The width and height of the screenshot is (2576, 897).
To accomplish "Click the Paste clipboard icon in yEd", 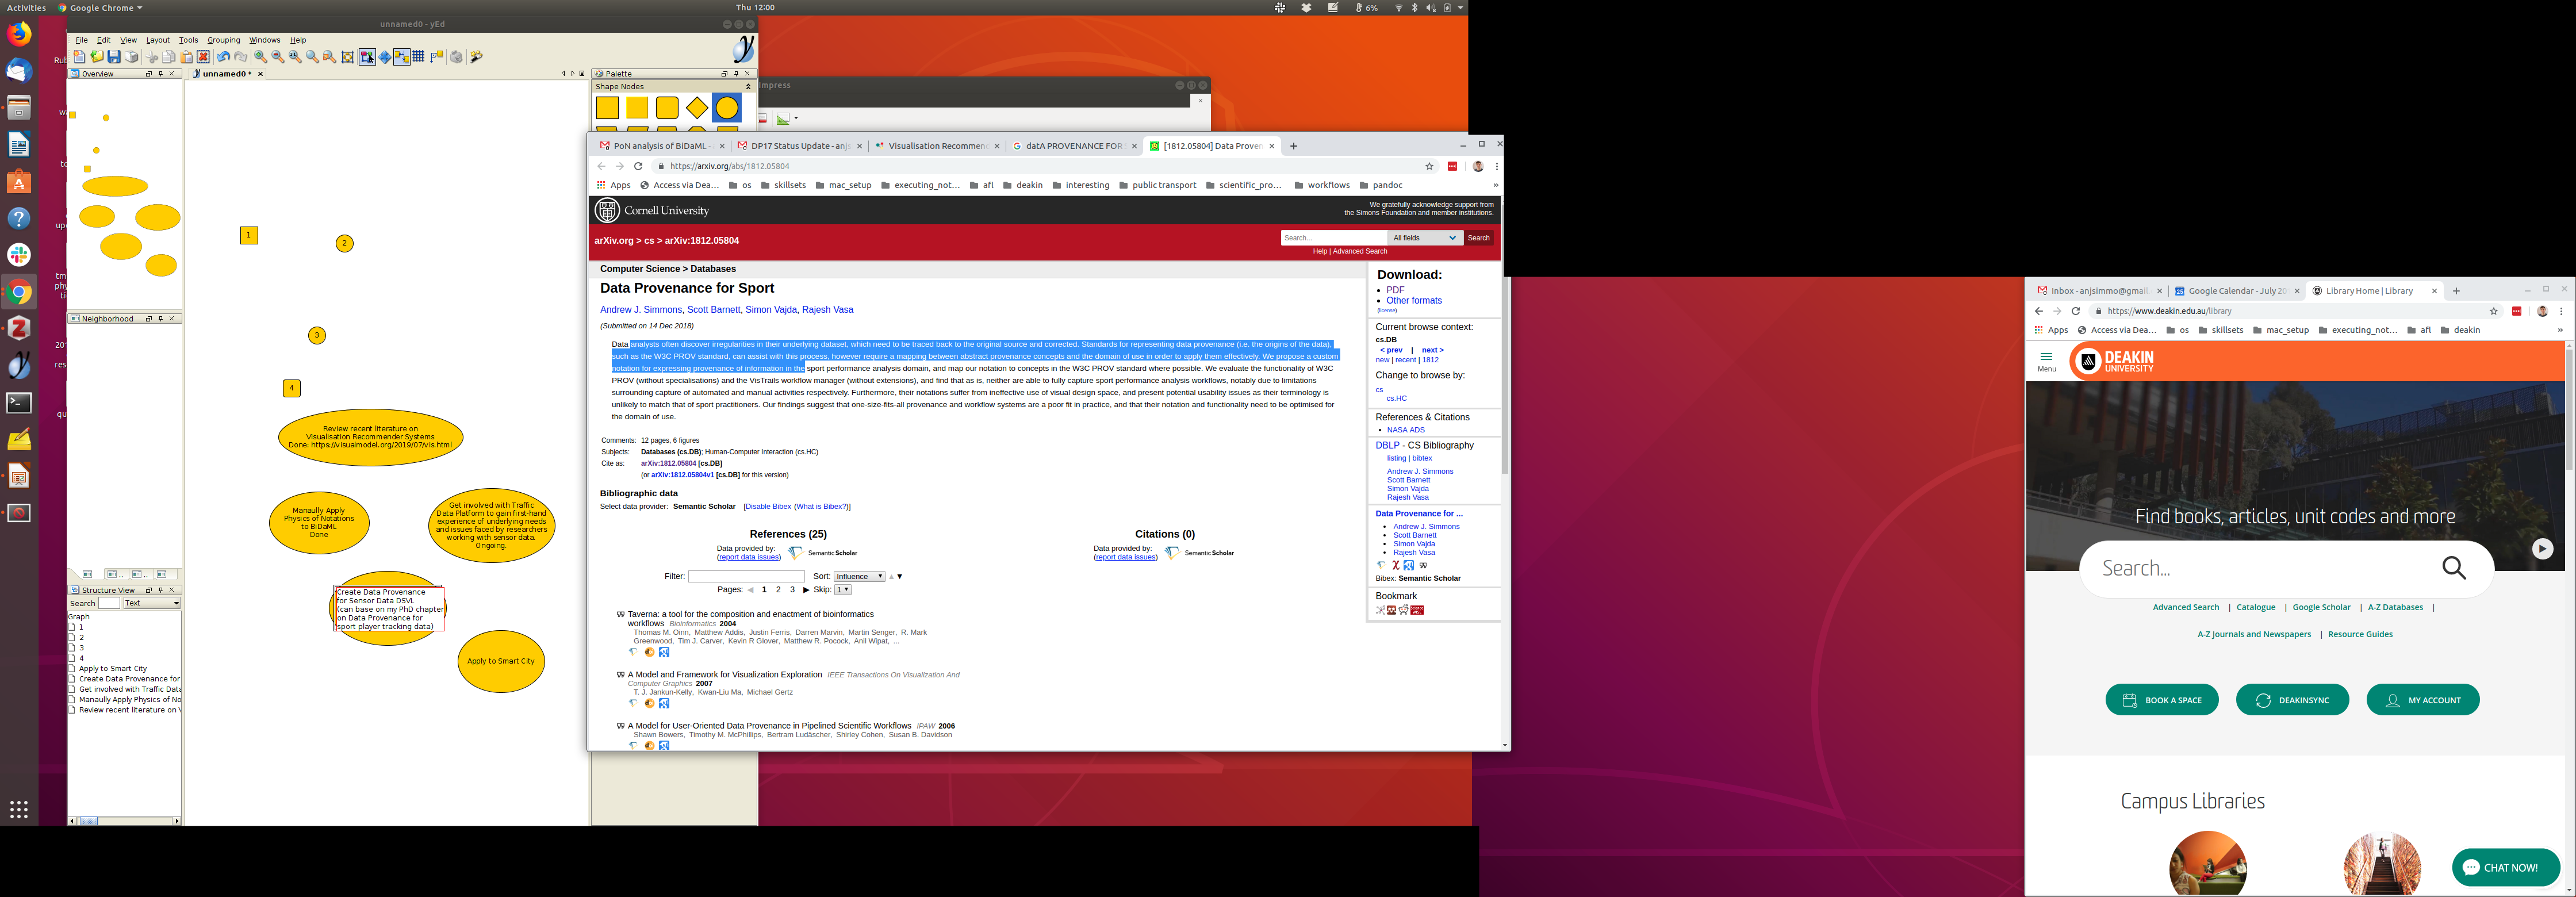I will click(186, 57).
